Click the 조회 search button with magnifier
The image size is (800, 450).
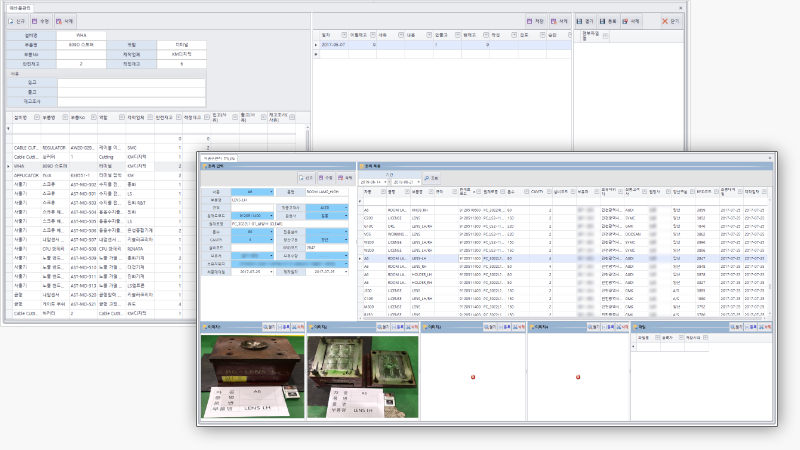pyautogui.click(x=431, y=178)
